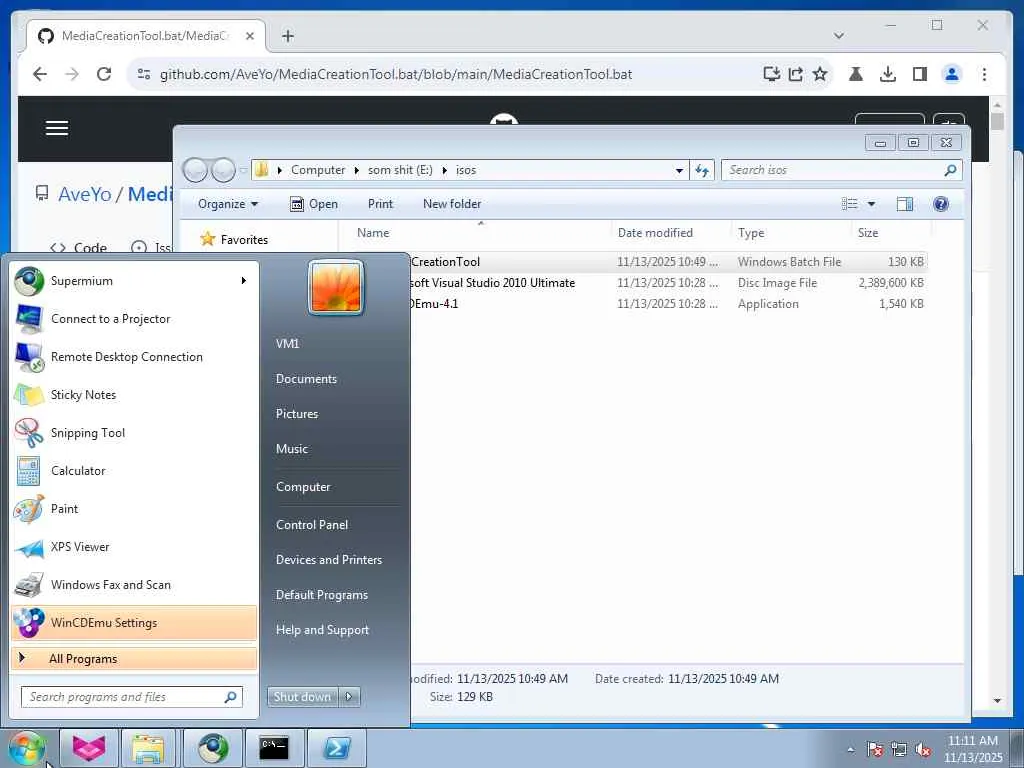Click the muted volume tray icon
1024x768 pixels.
point(923,750)
